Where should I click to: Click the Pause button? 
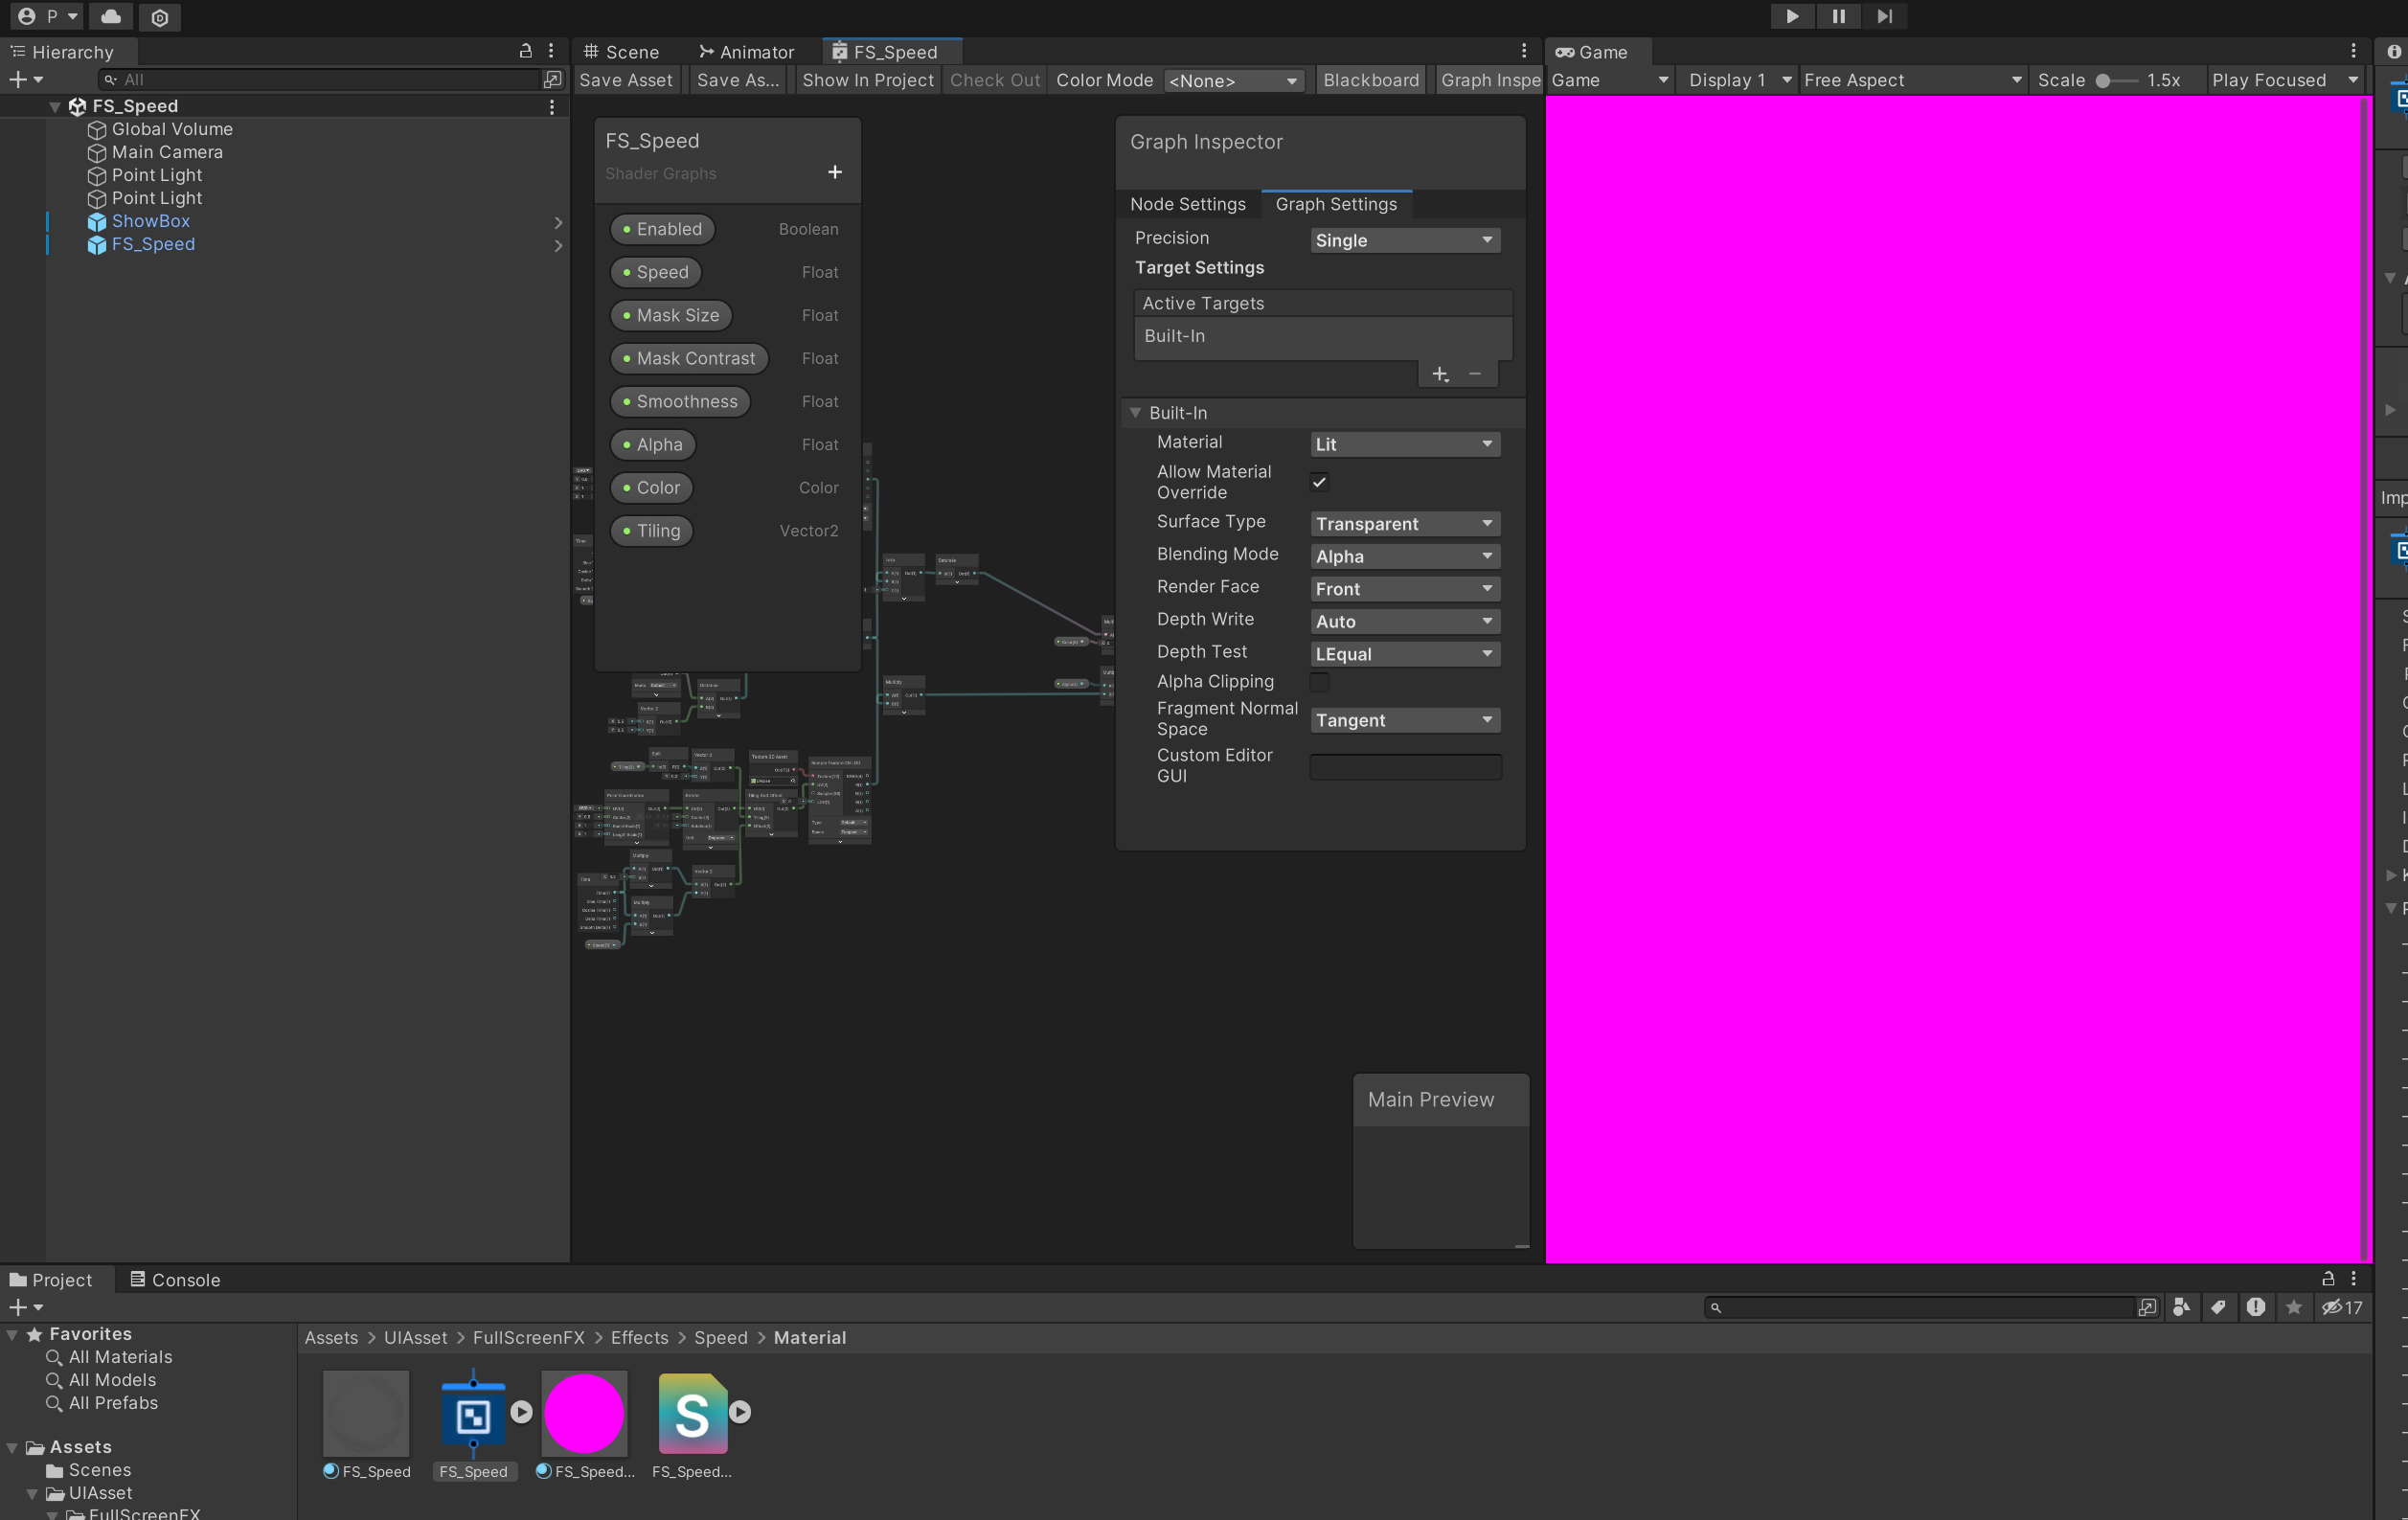tap(1838, 16)
